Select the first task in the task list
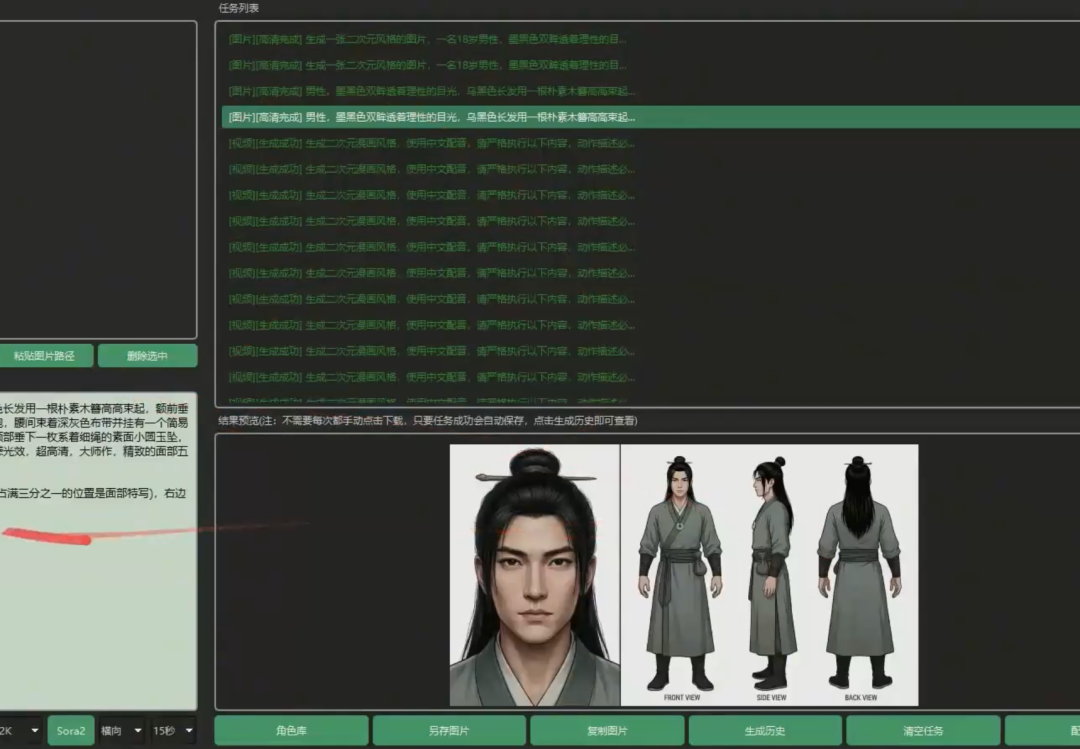Image resolution: width=1080 pixels, height=749 pixels. click(x=428, y=39)
